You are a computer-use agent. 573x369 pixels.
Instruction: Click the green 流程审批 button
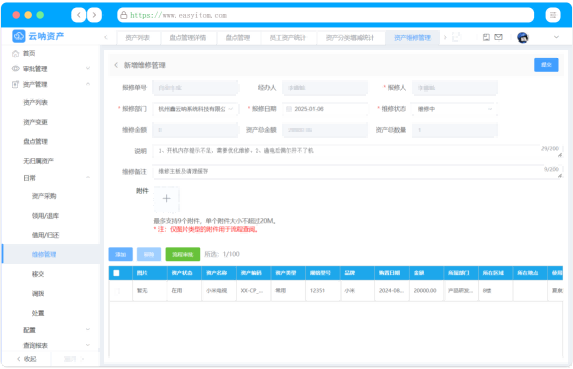183,254
